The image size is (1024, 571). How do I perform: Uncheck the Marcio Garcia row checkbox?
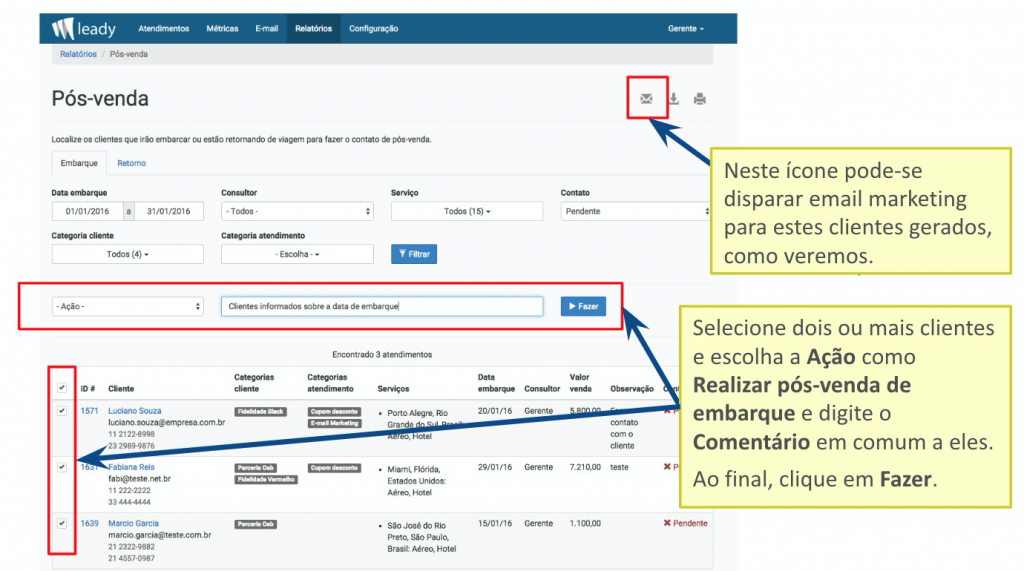(x=62, y=523)
